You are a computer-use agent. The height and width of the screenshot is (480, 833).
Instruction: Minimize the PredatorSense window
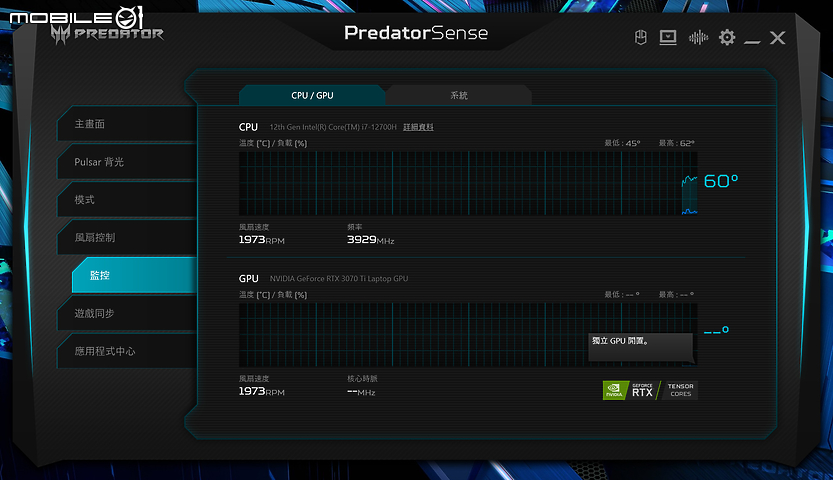tap(752, 41)
